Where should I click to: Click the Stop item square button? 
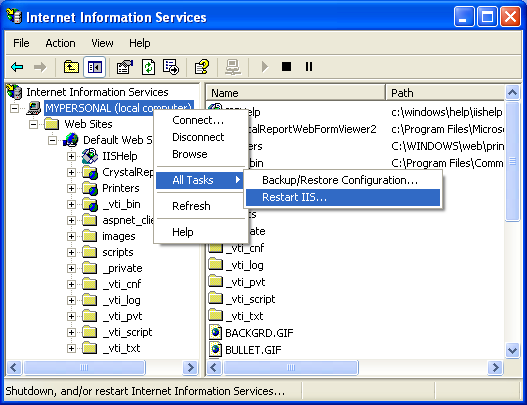(286, 67)
